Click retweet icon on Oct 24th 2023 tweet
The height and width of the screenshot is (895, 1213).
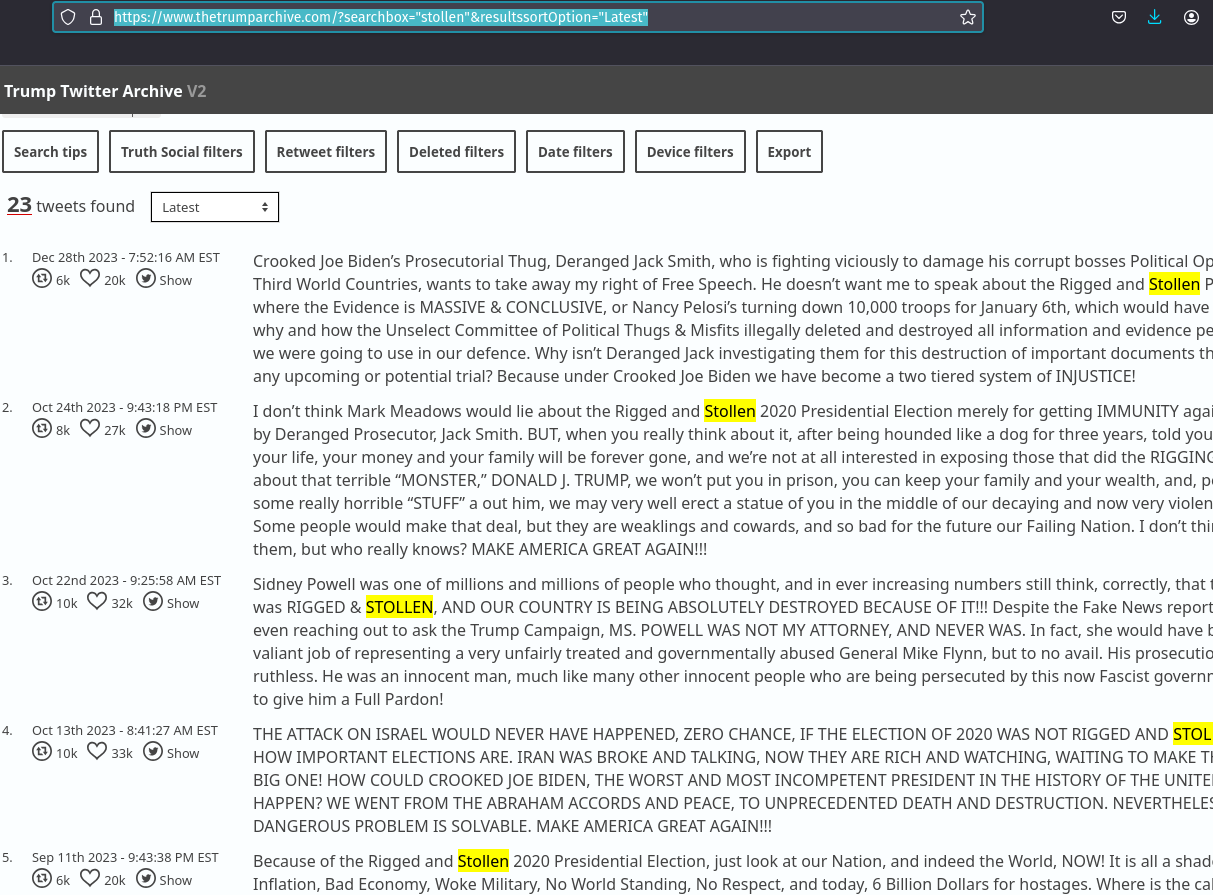[42, 429]
